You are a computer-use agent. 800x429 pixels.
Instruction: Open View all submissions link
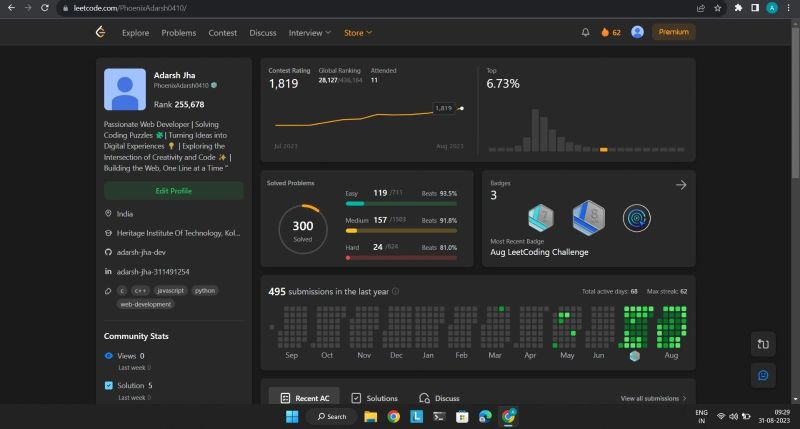pos(653,398)
